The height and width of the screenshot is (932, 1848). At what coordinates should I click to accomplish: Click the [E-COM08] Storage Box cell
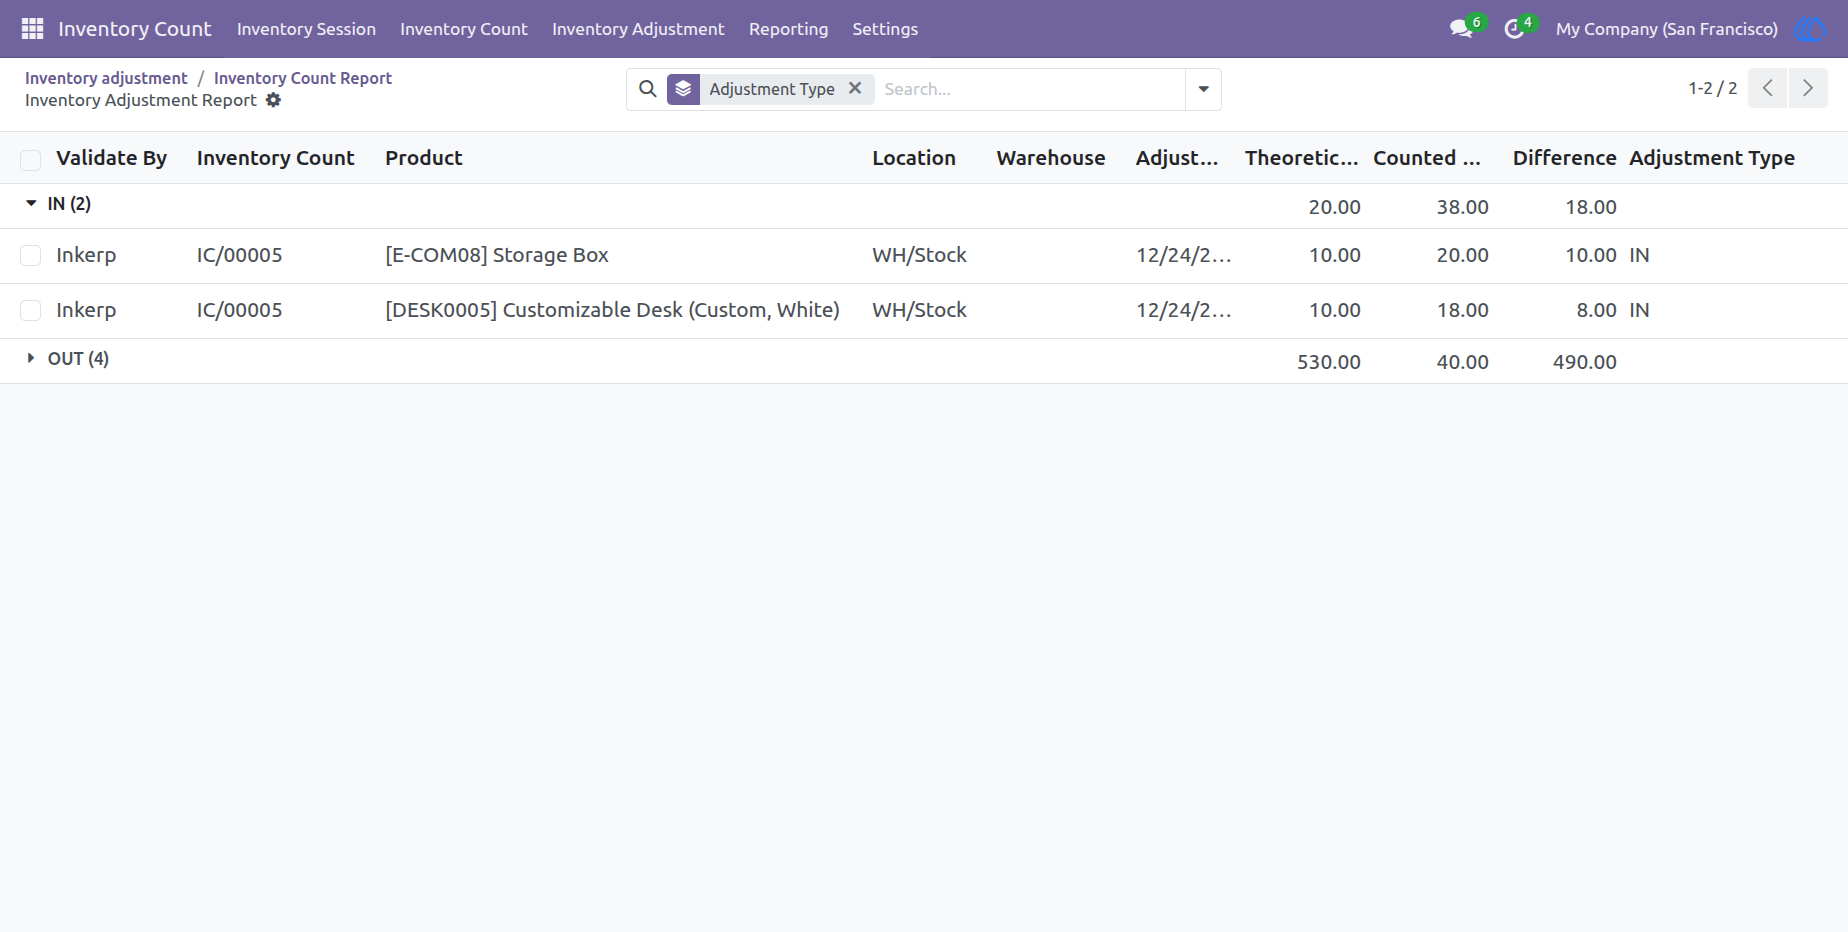coord(497,255)
